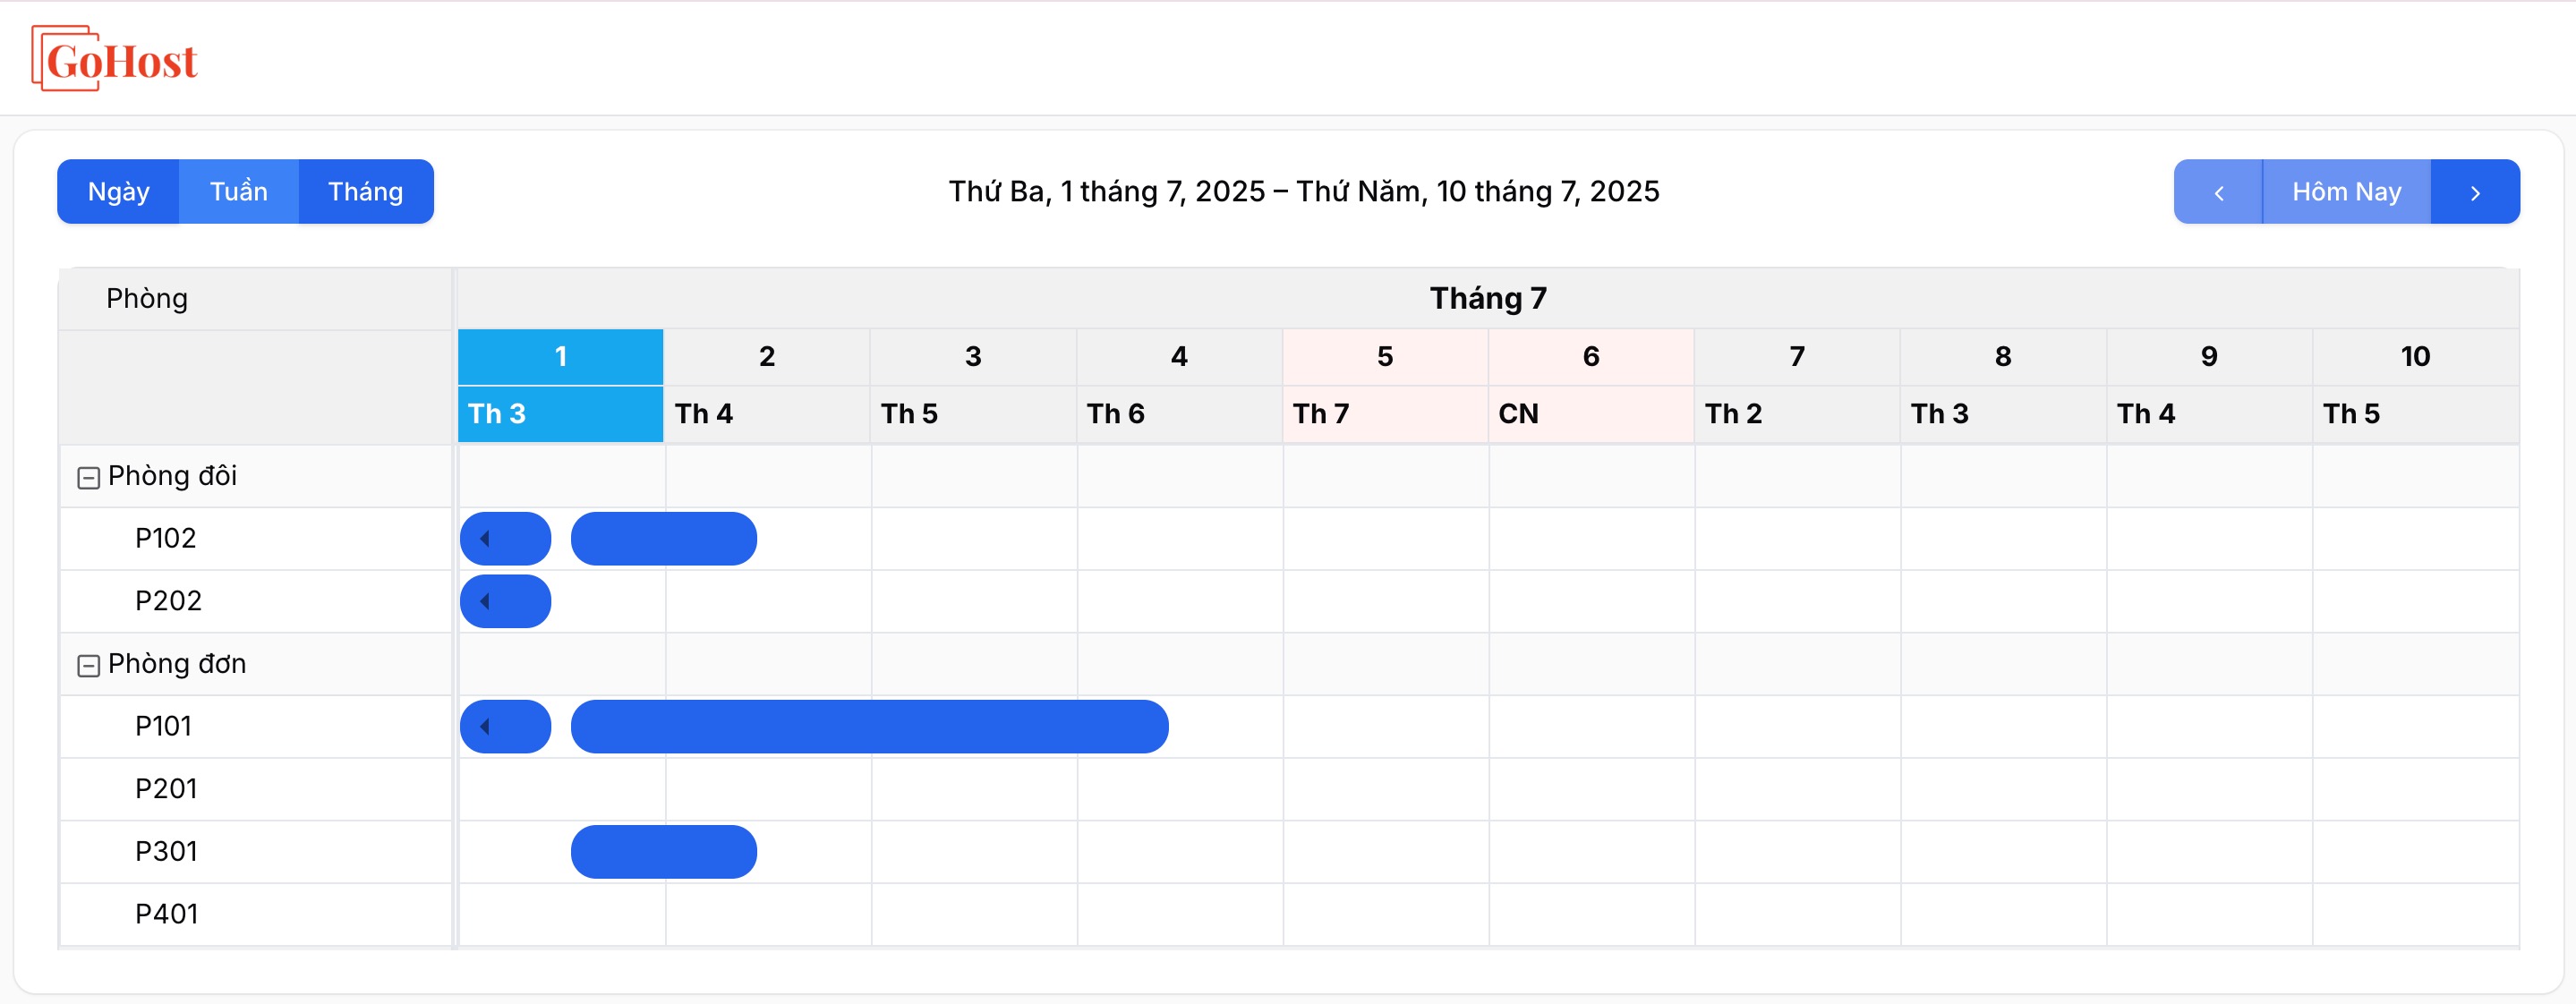Select day 6 CN column header
Image resolution: width=2576 pixels, height=1004 pixels.
[x=1591, y=385]
